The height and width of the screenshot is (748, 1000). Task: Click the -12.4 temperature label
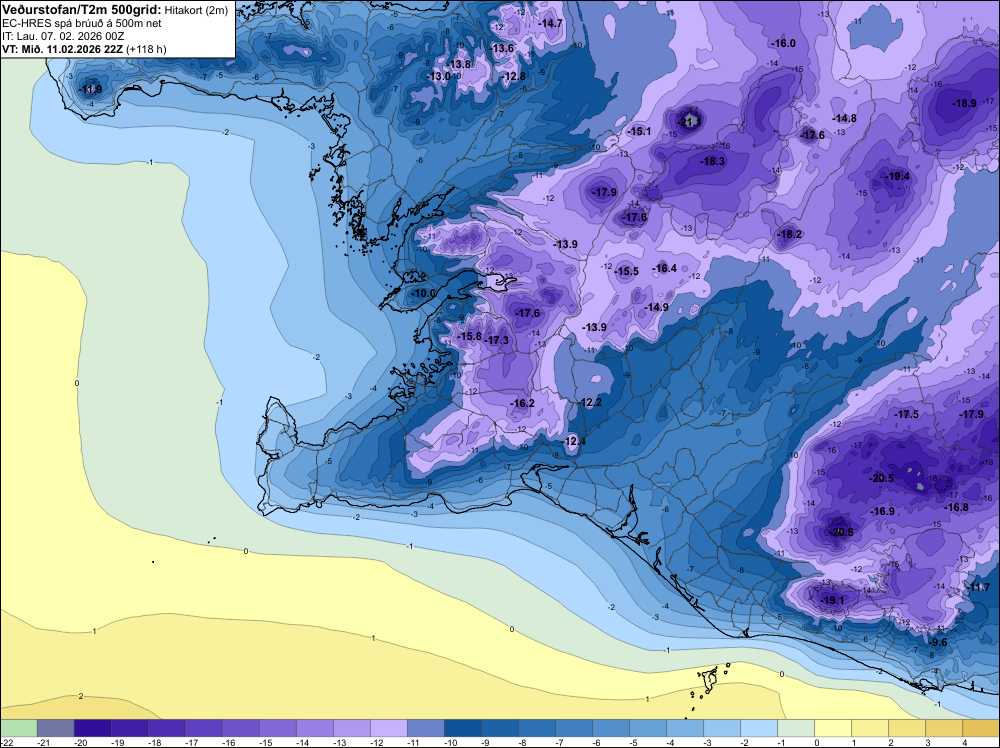(573, 441)
